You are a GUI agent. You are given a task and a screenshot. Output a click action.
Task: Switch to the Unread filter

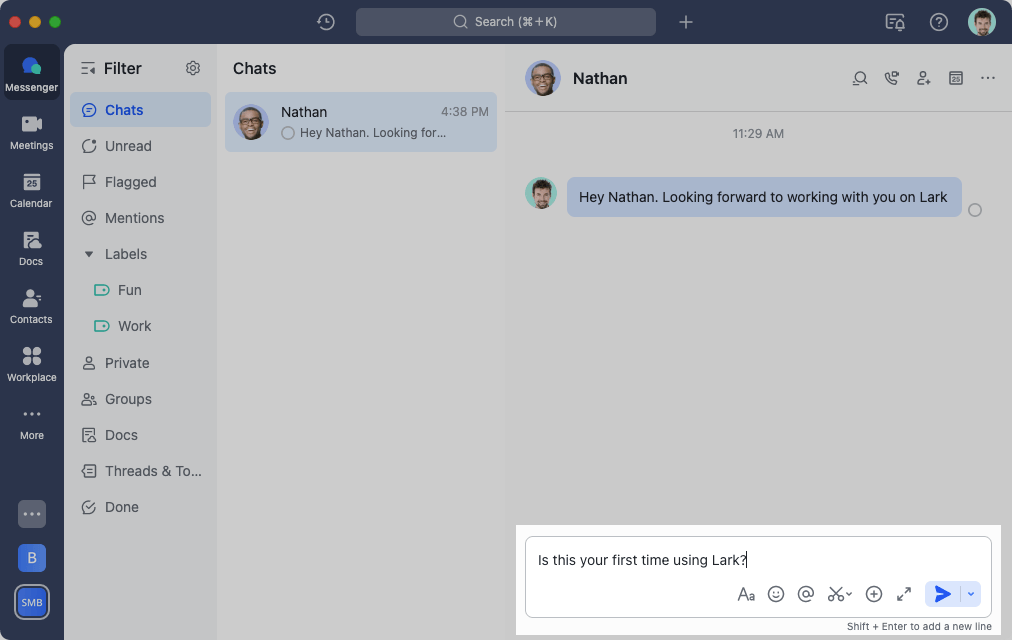(127, 146)
